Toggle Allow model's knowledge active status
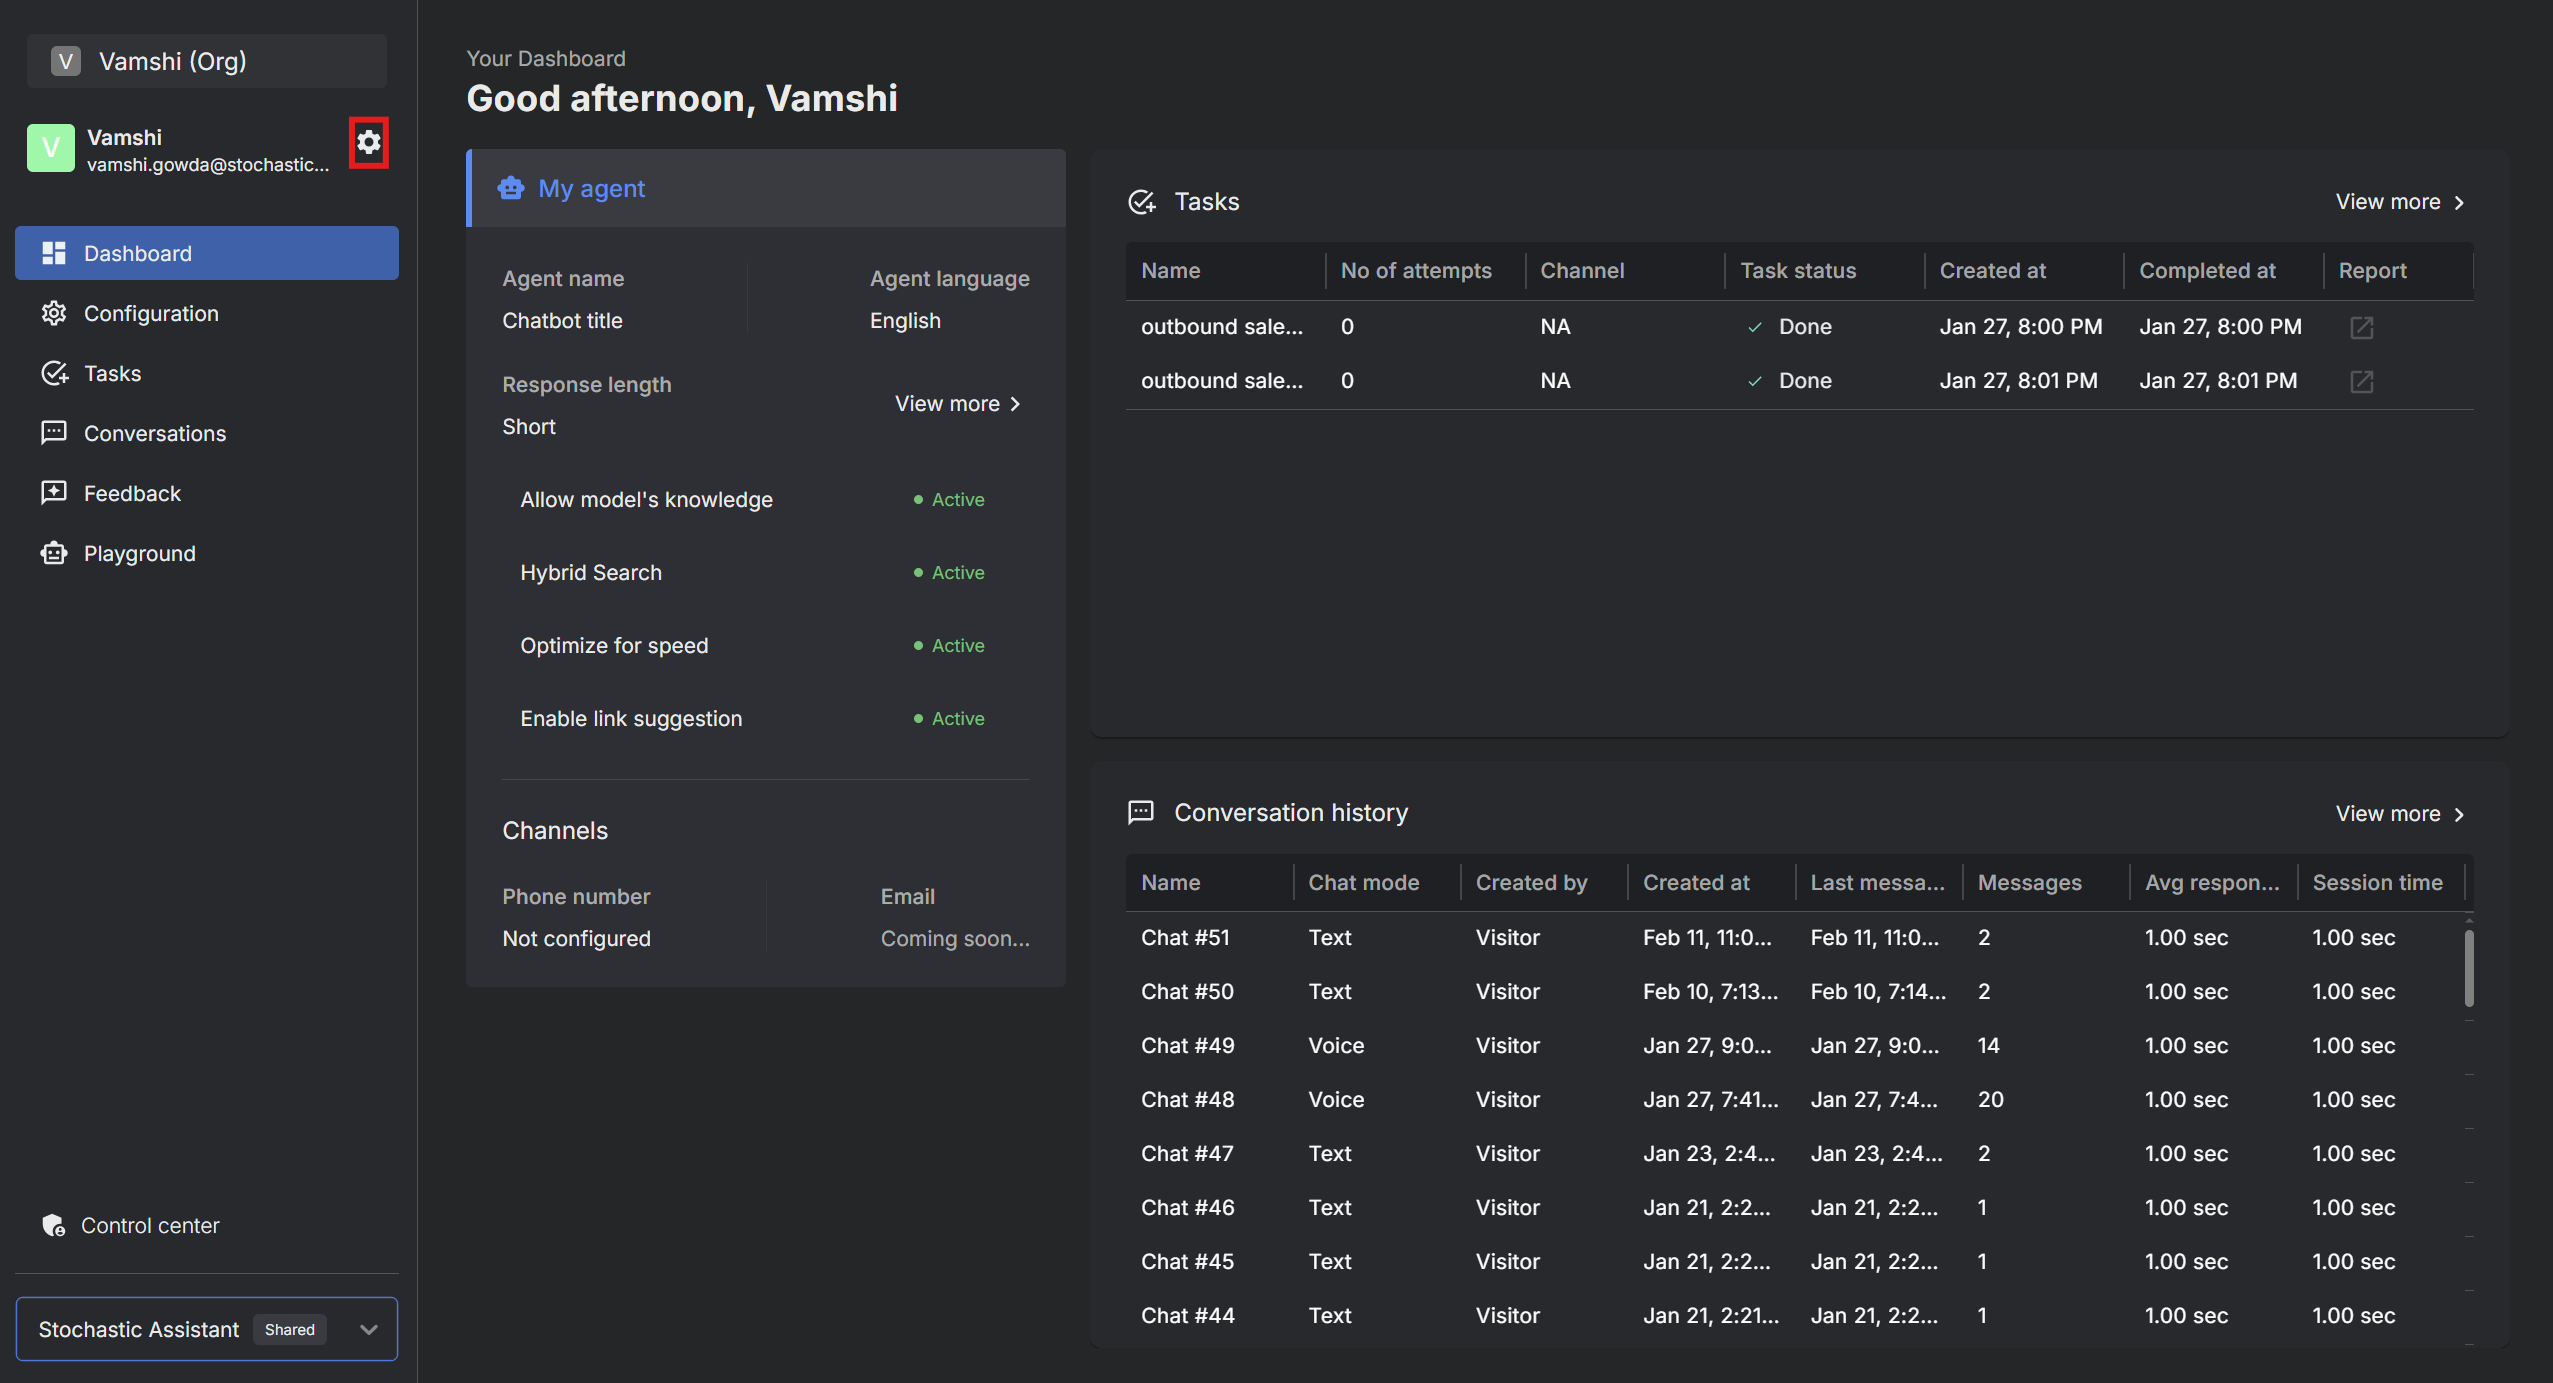This screenshot has width=2553, height=1383. pos(950,499)
